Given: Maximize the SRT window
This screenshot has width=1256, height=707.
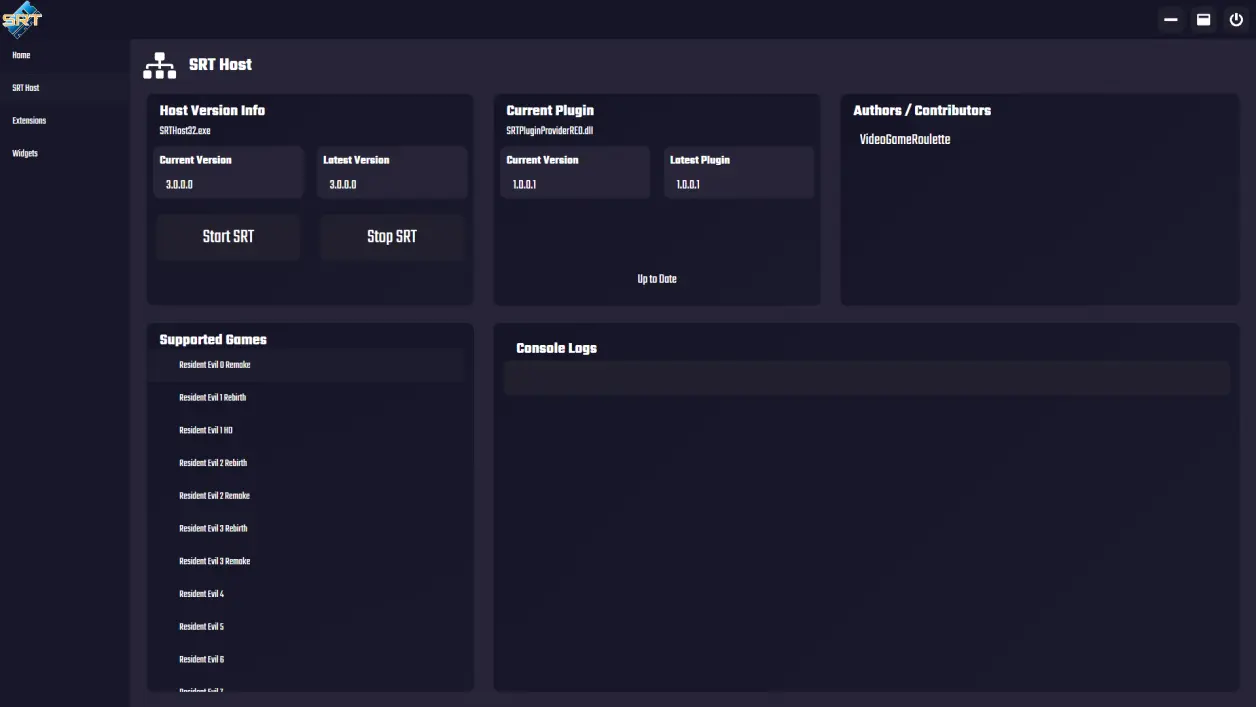Looking at the screenshot, I should 1204,20.
